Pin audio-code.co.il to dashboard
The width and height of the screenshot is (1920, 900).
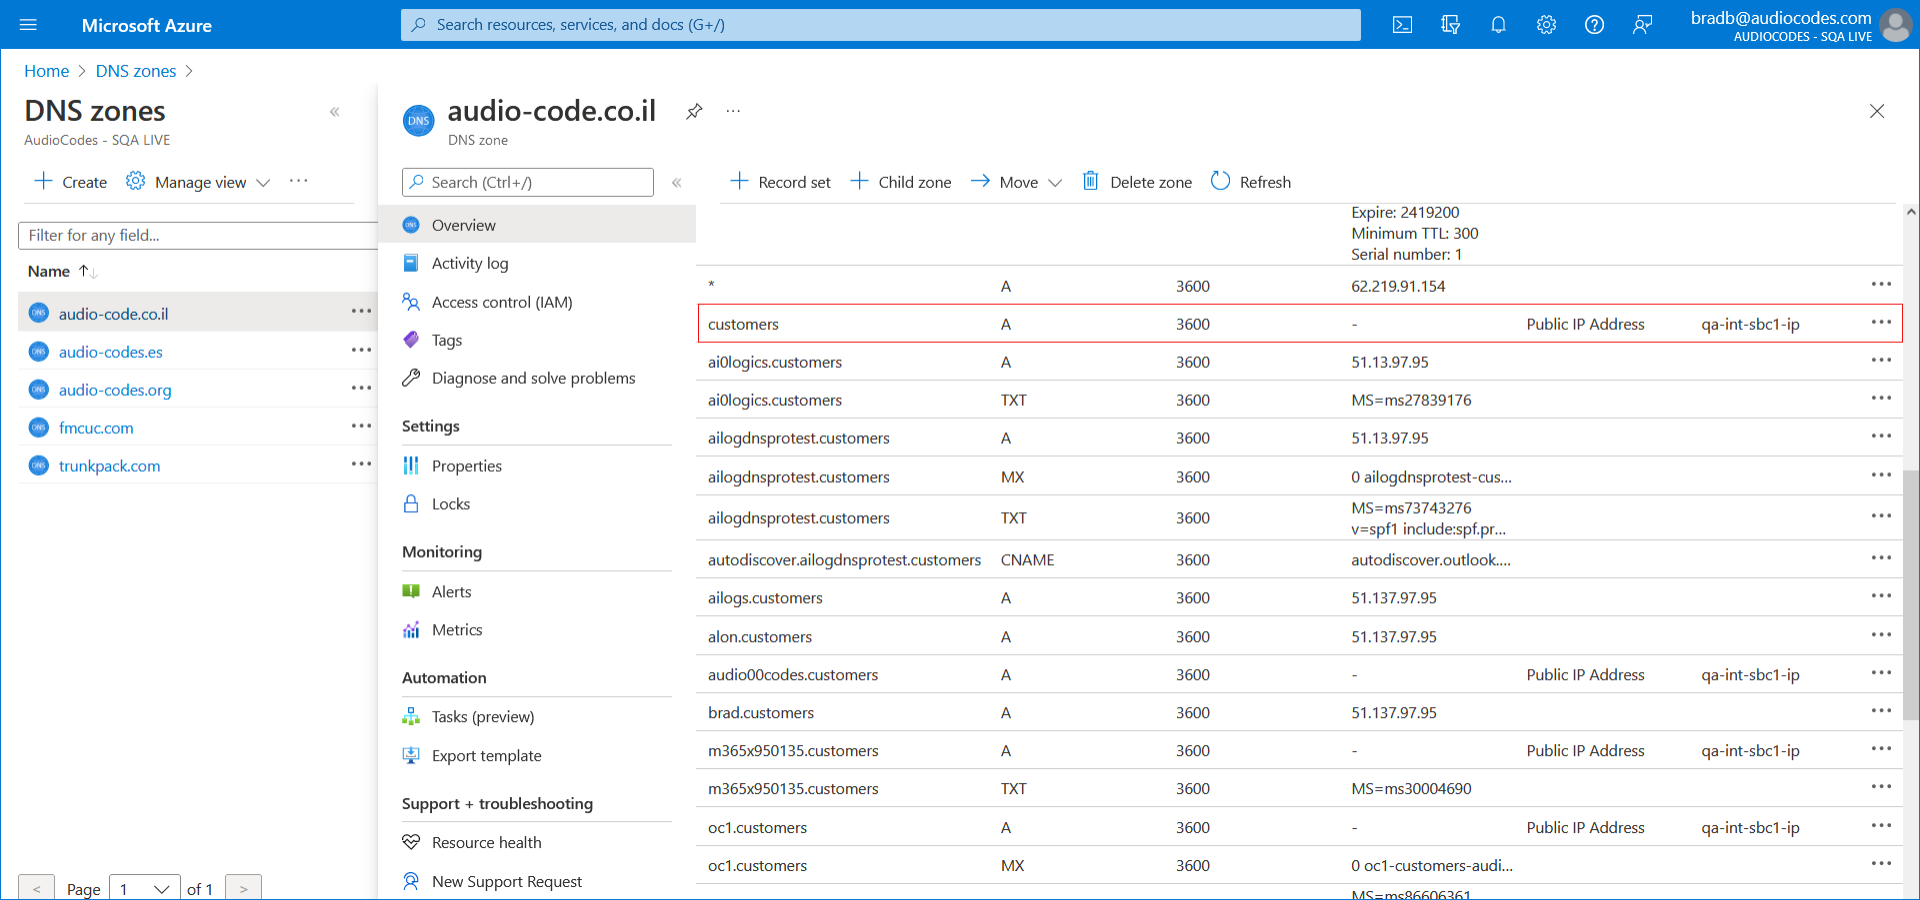coord(694,111)
